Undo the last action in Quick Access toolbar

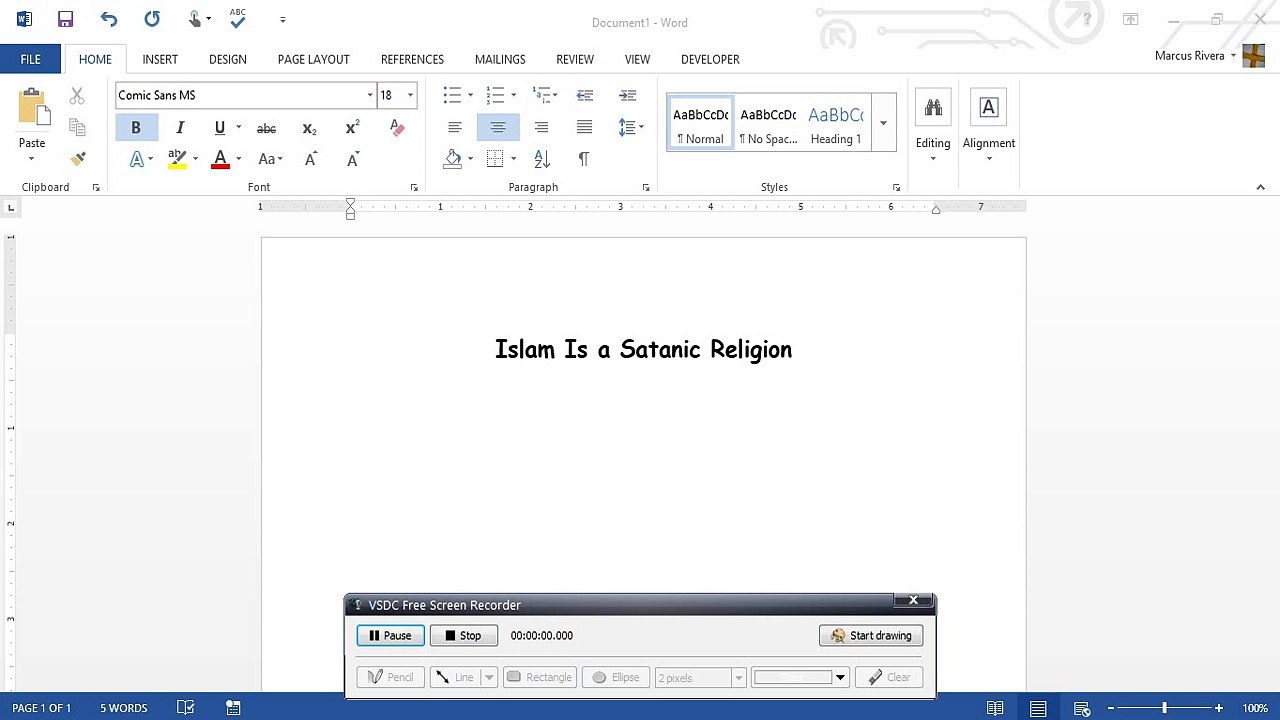tap(108, 19)
